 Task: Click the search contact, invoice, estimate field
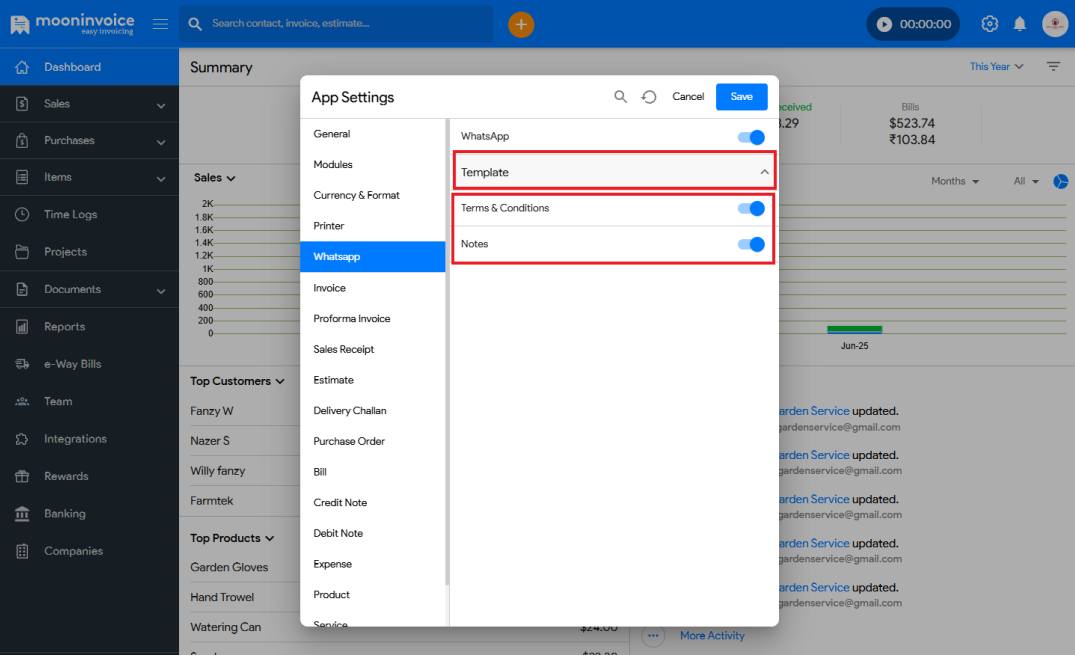337,24
